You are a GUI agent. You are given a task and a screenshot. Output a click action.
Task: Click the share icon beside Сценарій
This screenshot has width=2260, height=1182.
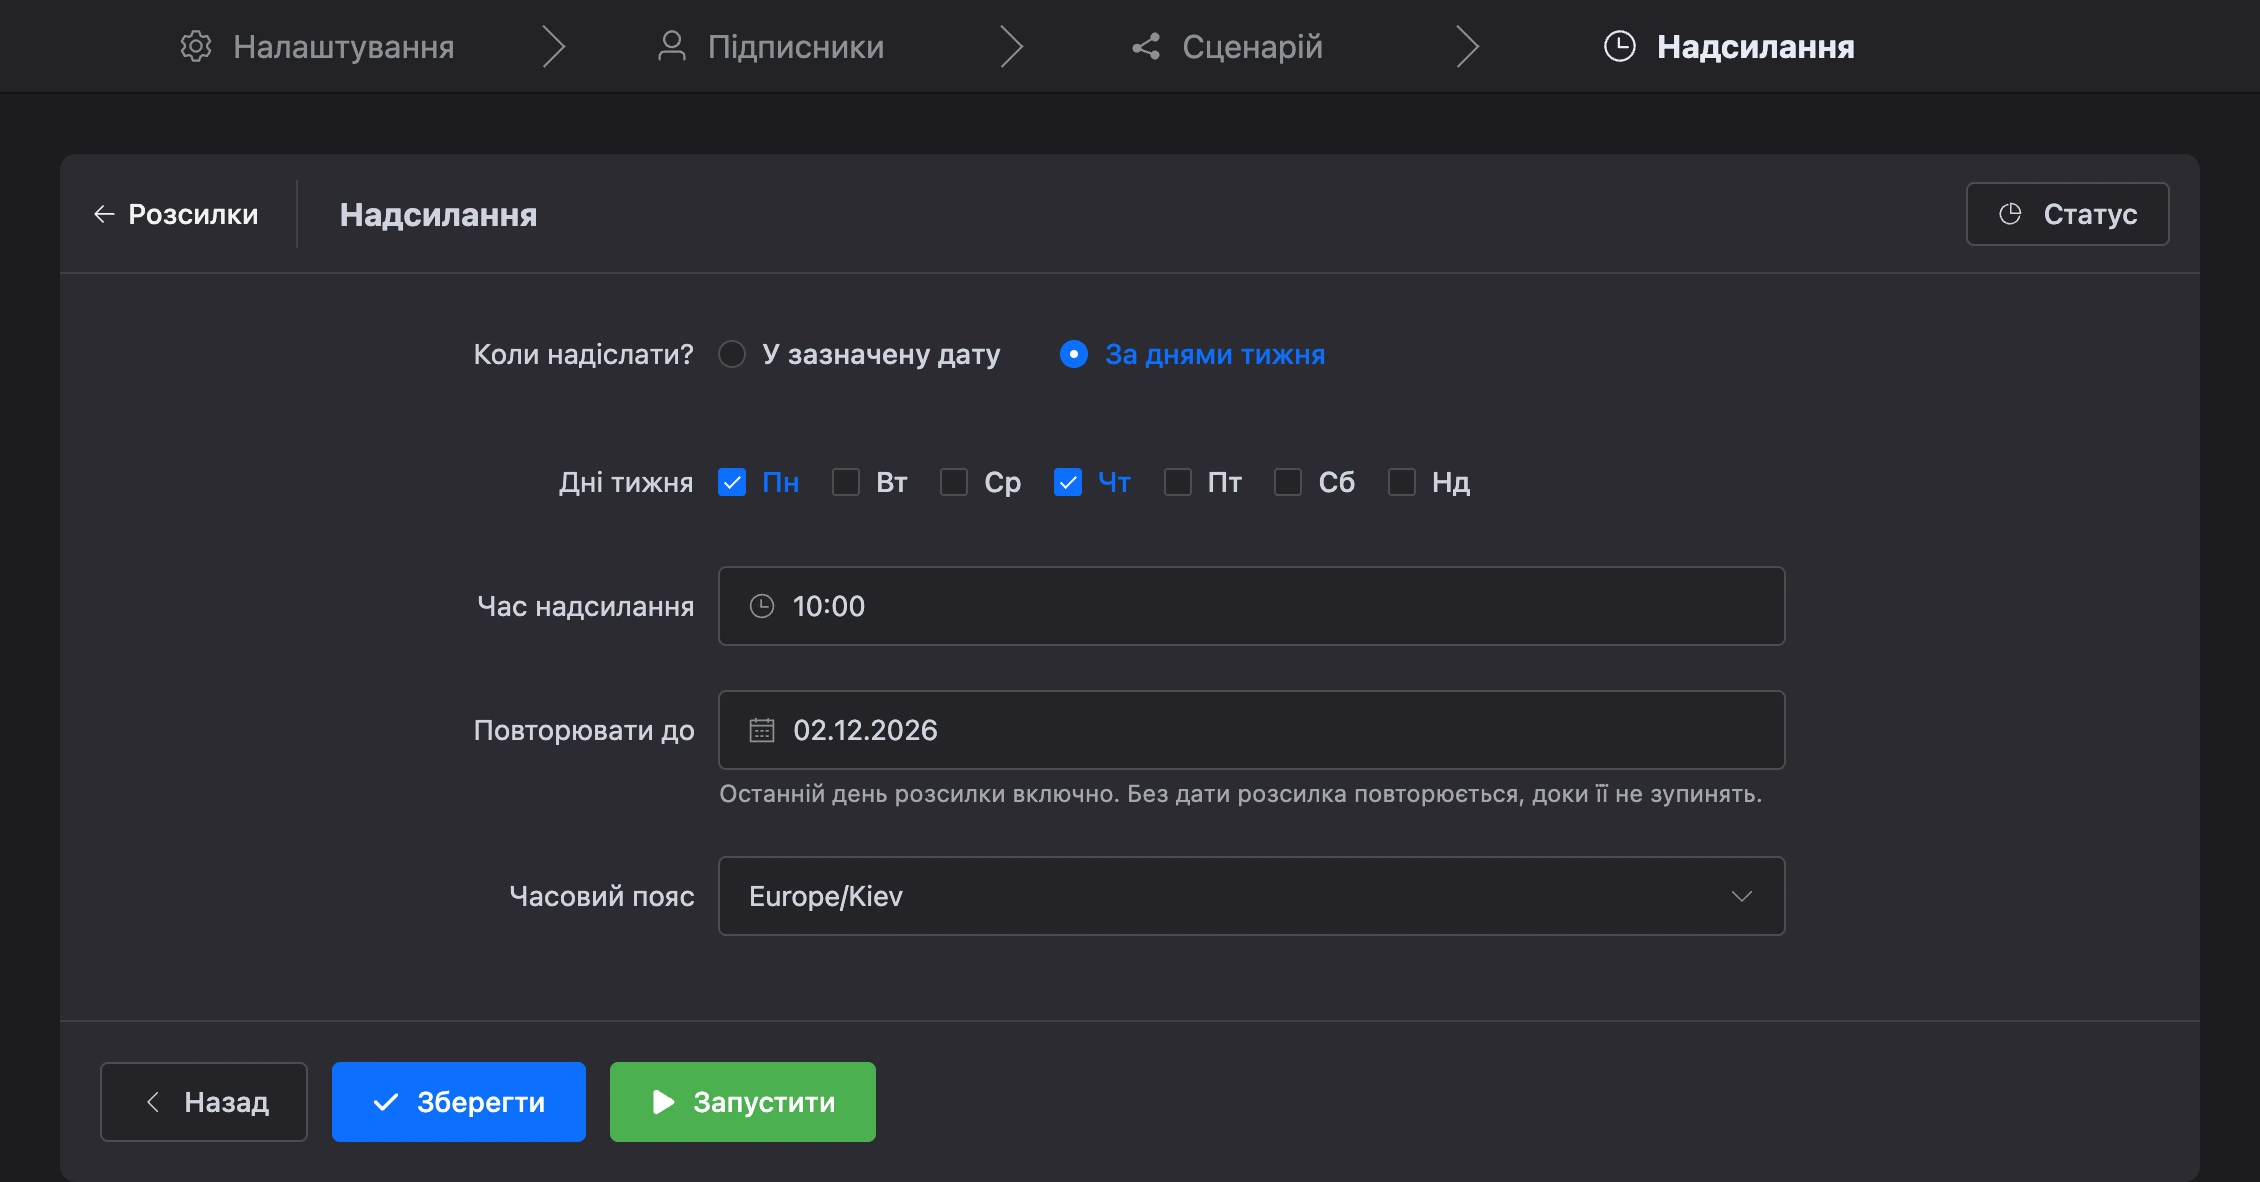pyautogui.click(x=1146, y=46)
